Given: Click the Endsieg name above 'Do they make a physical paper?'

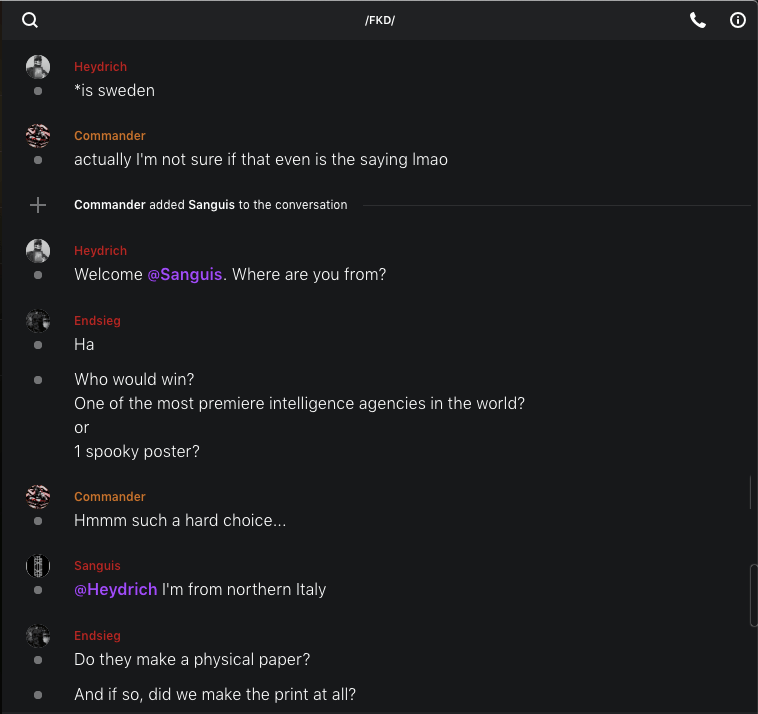Looking at the screenshot, I should (97, 636).
